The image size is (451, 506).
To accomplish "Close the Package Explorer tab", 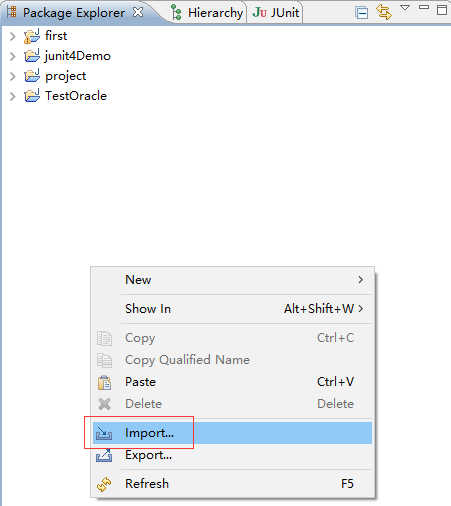I will pyautogui.click(x=138, y=12).
